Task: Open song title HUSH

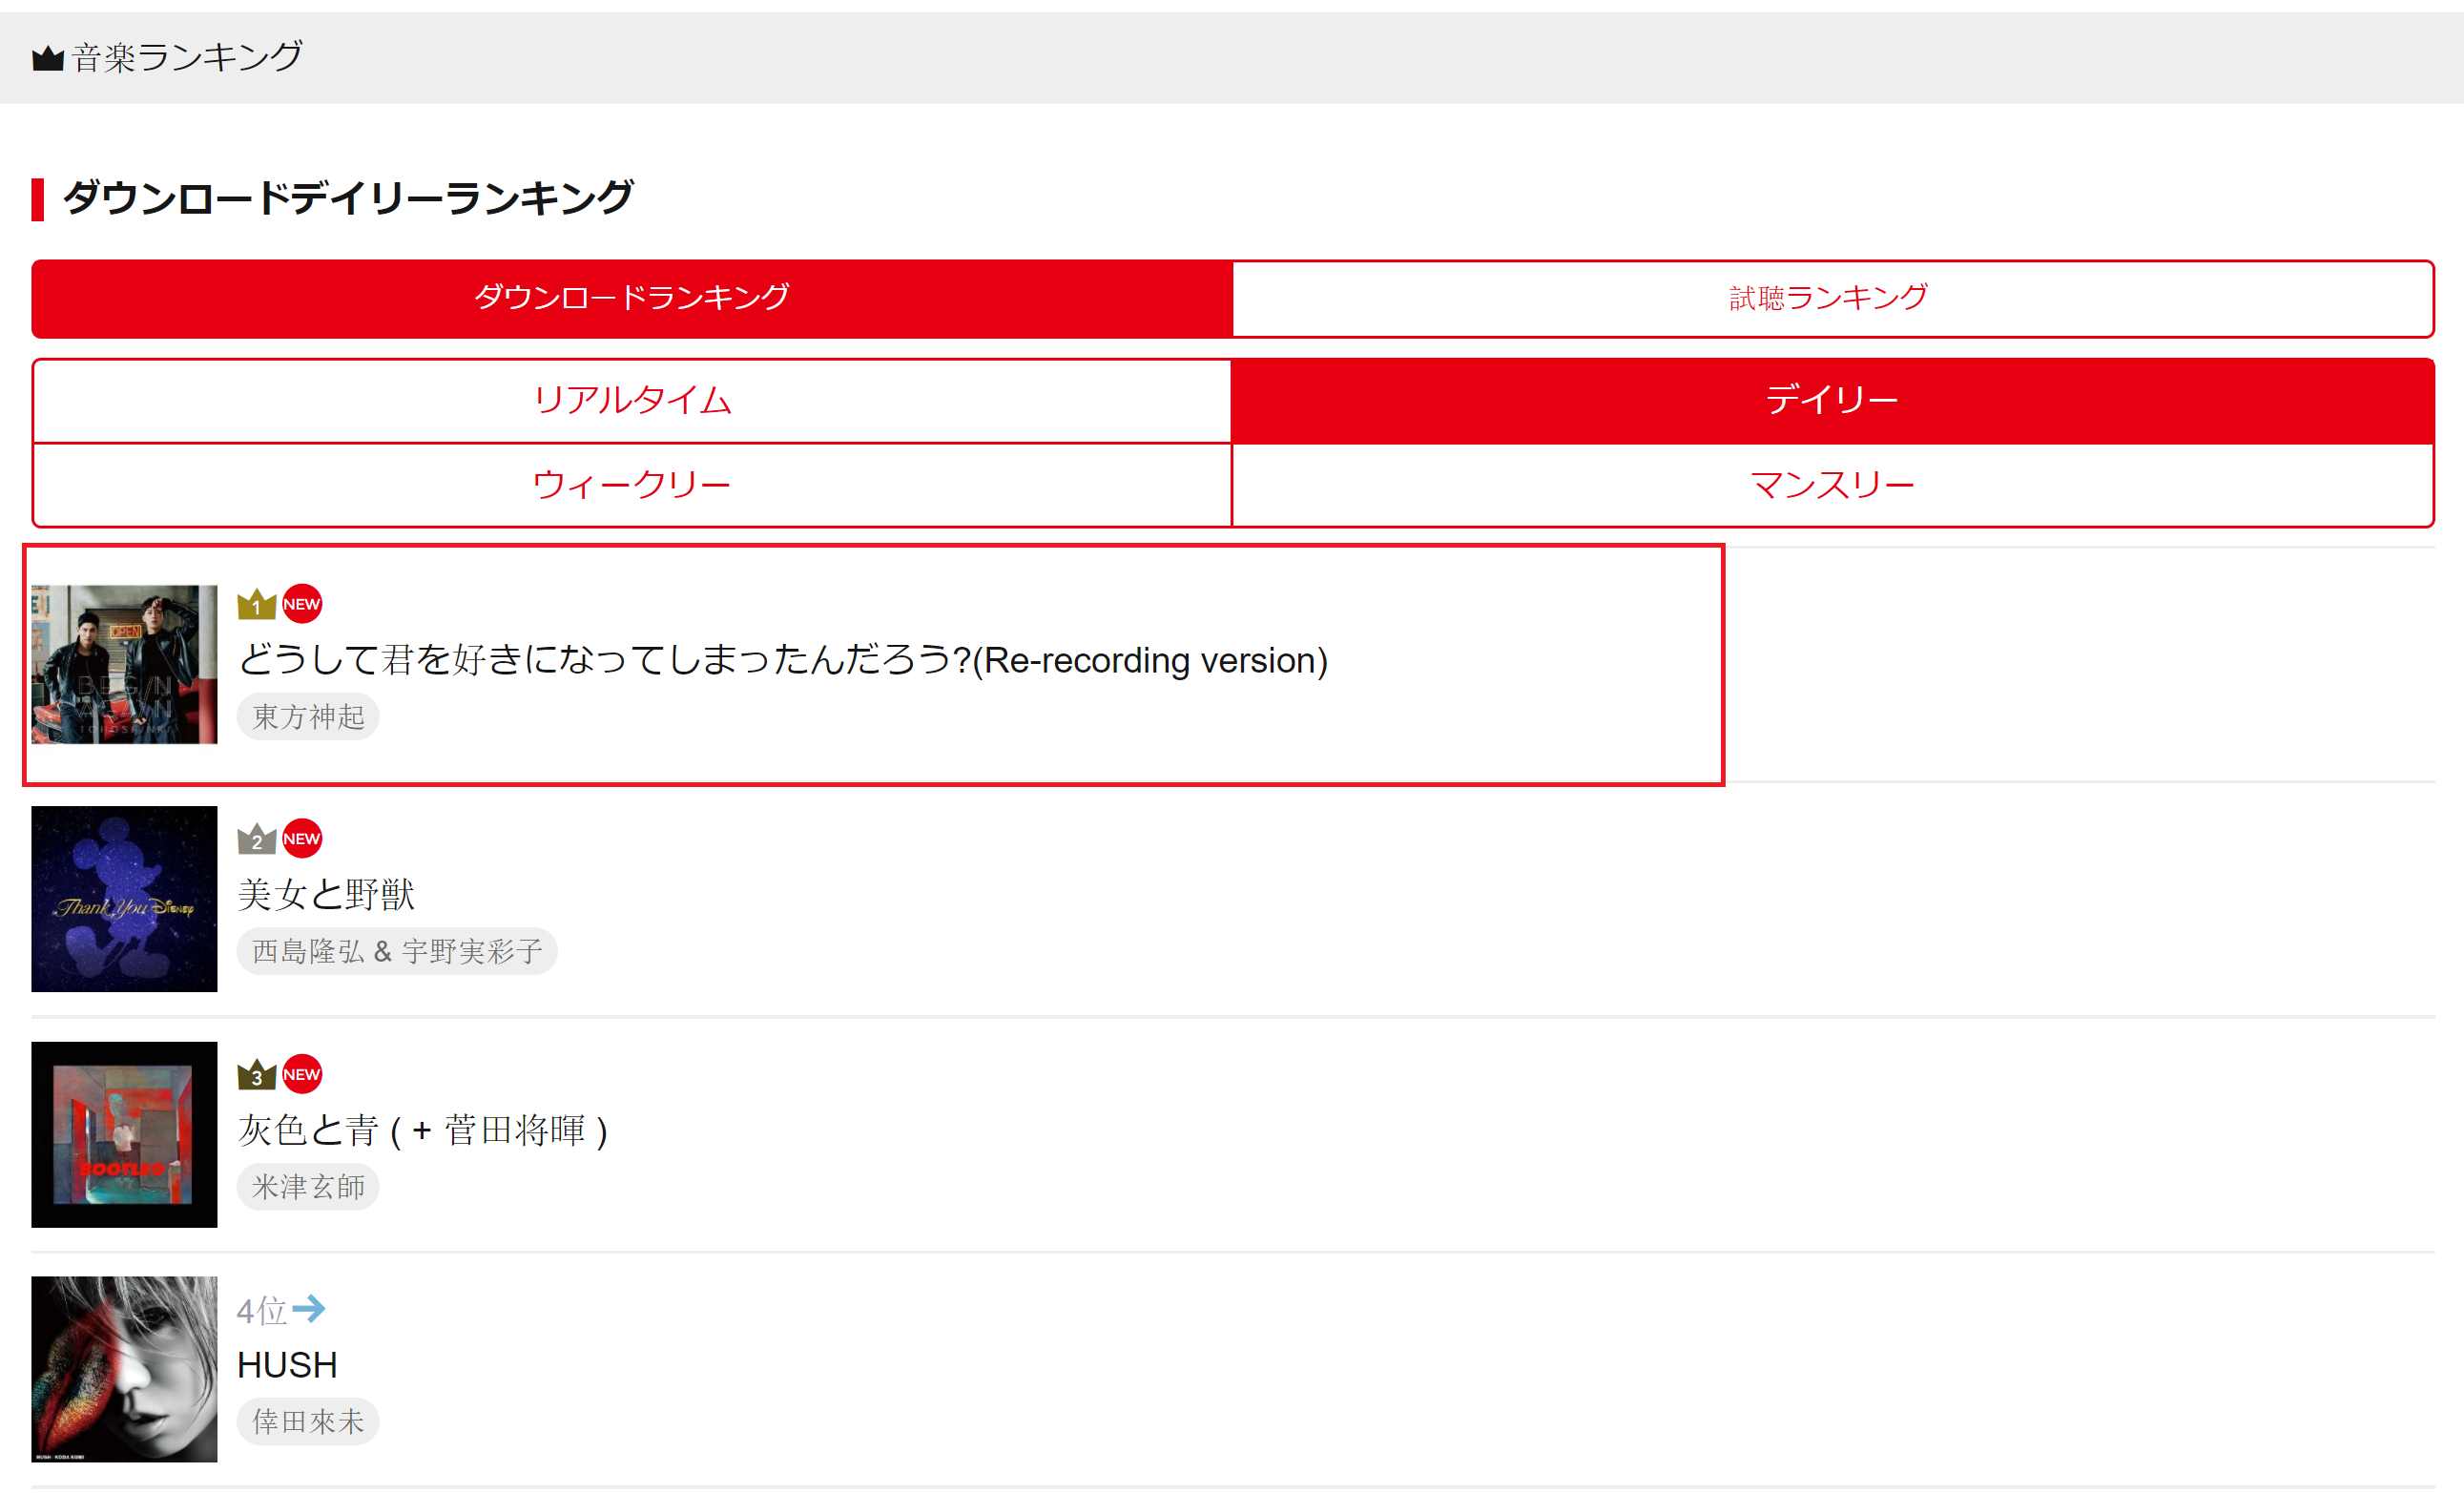Action: tap(287, 1365)
